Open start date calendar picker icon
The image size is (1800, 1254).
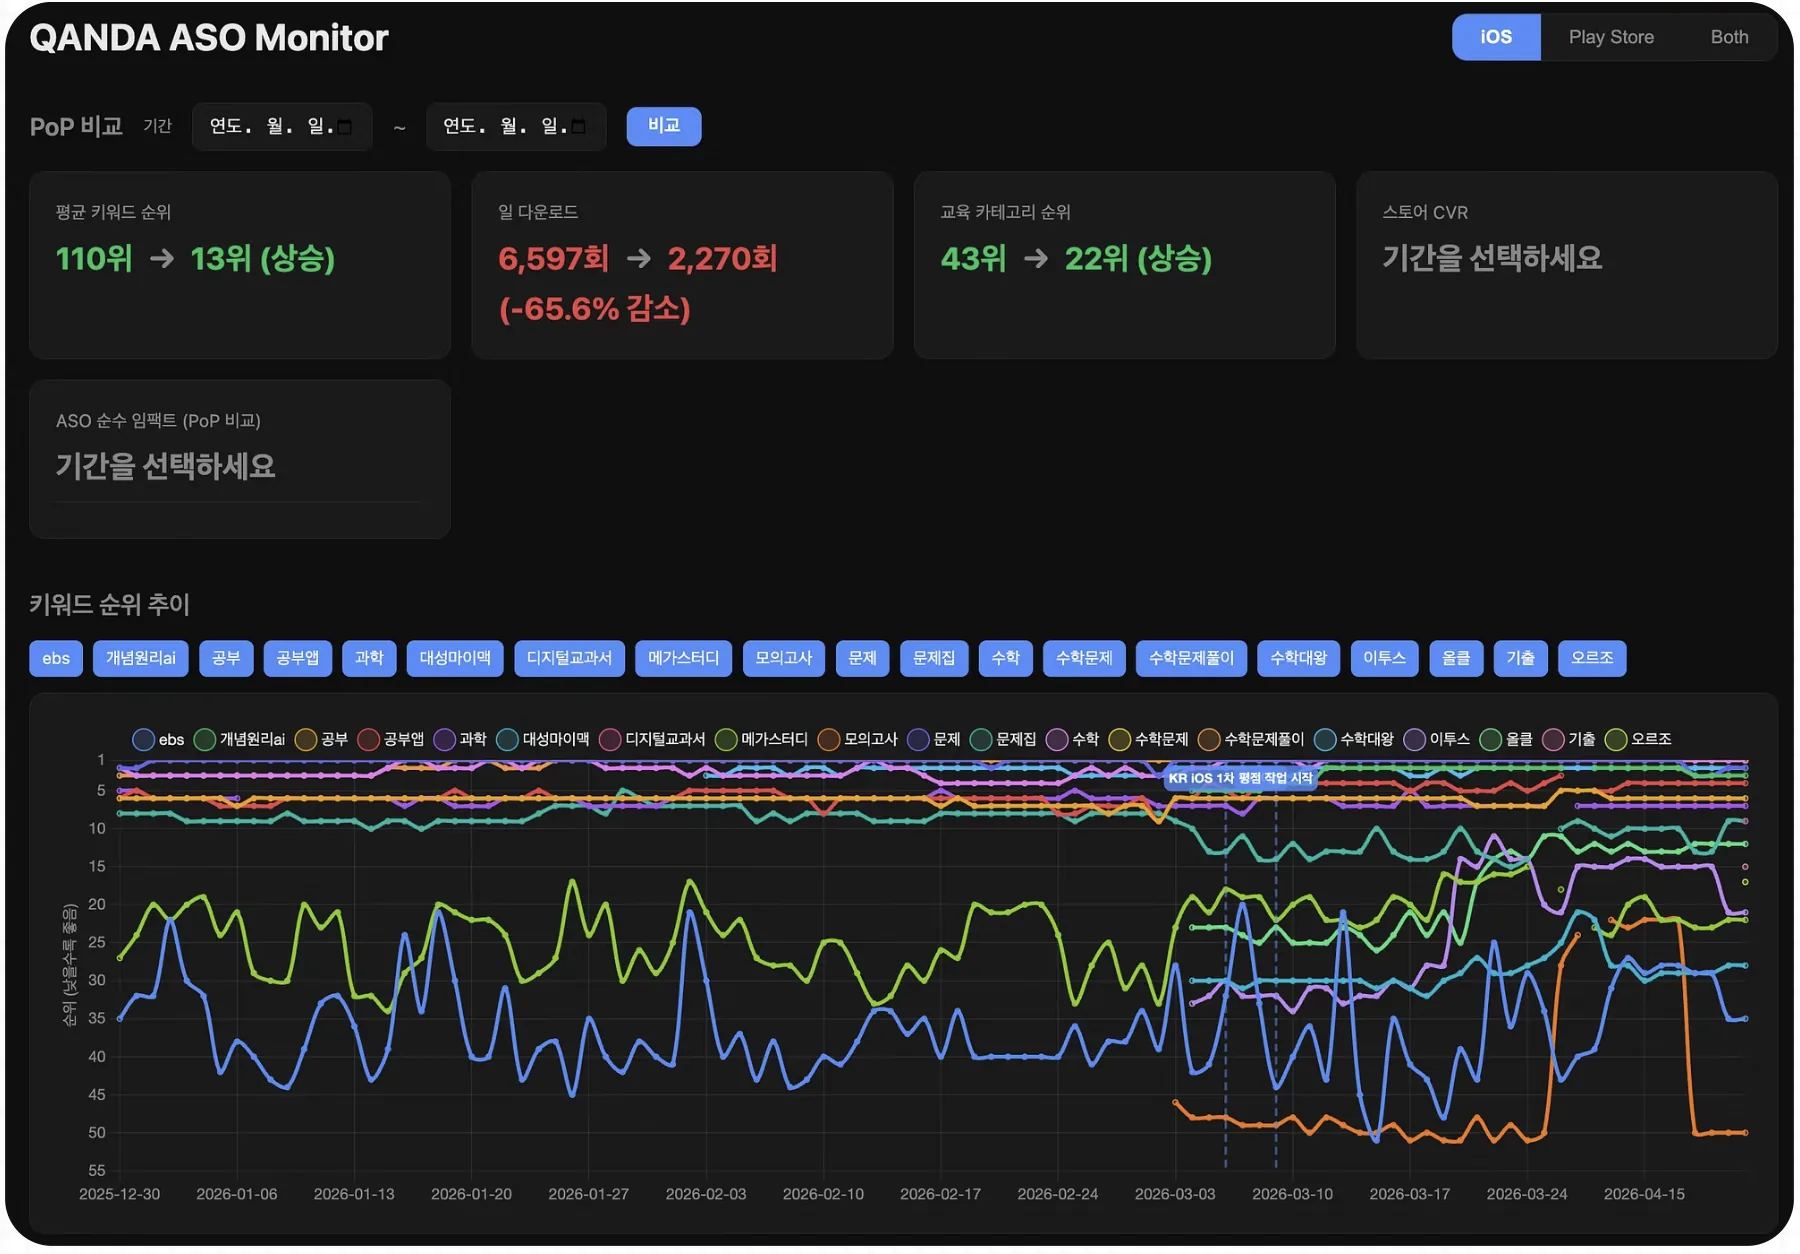point(345,126)
